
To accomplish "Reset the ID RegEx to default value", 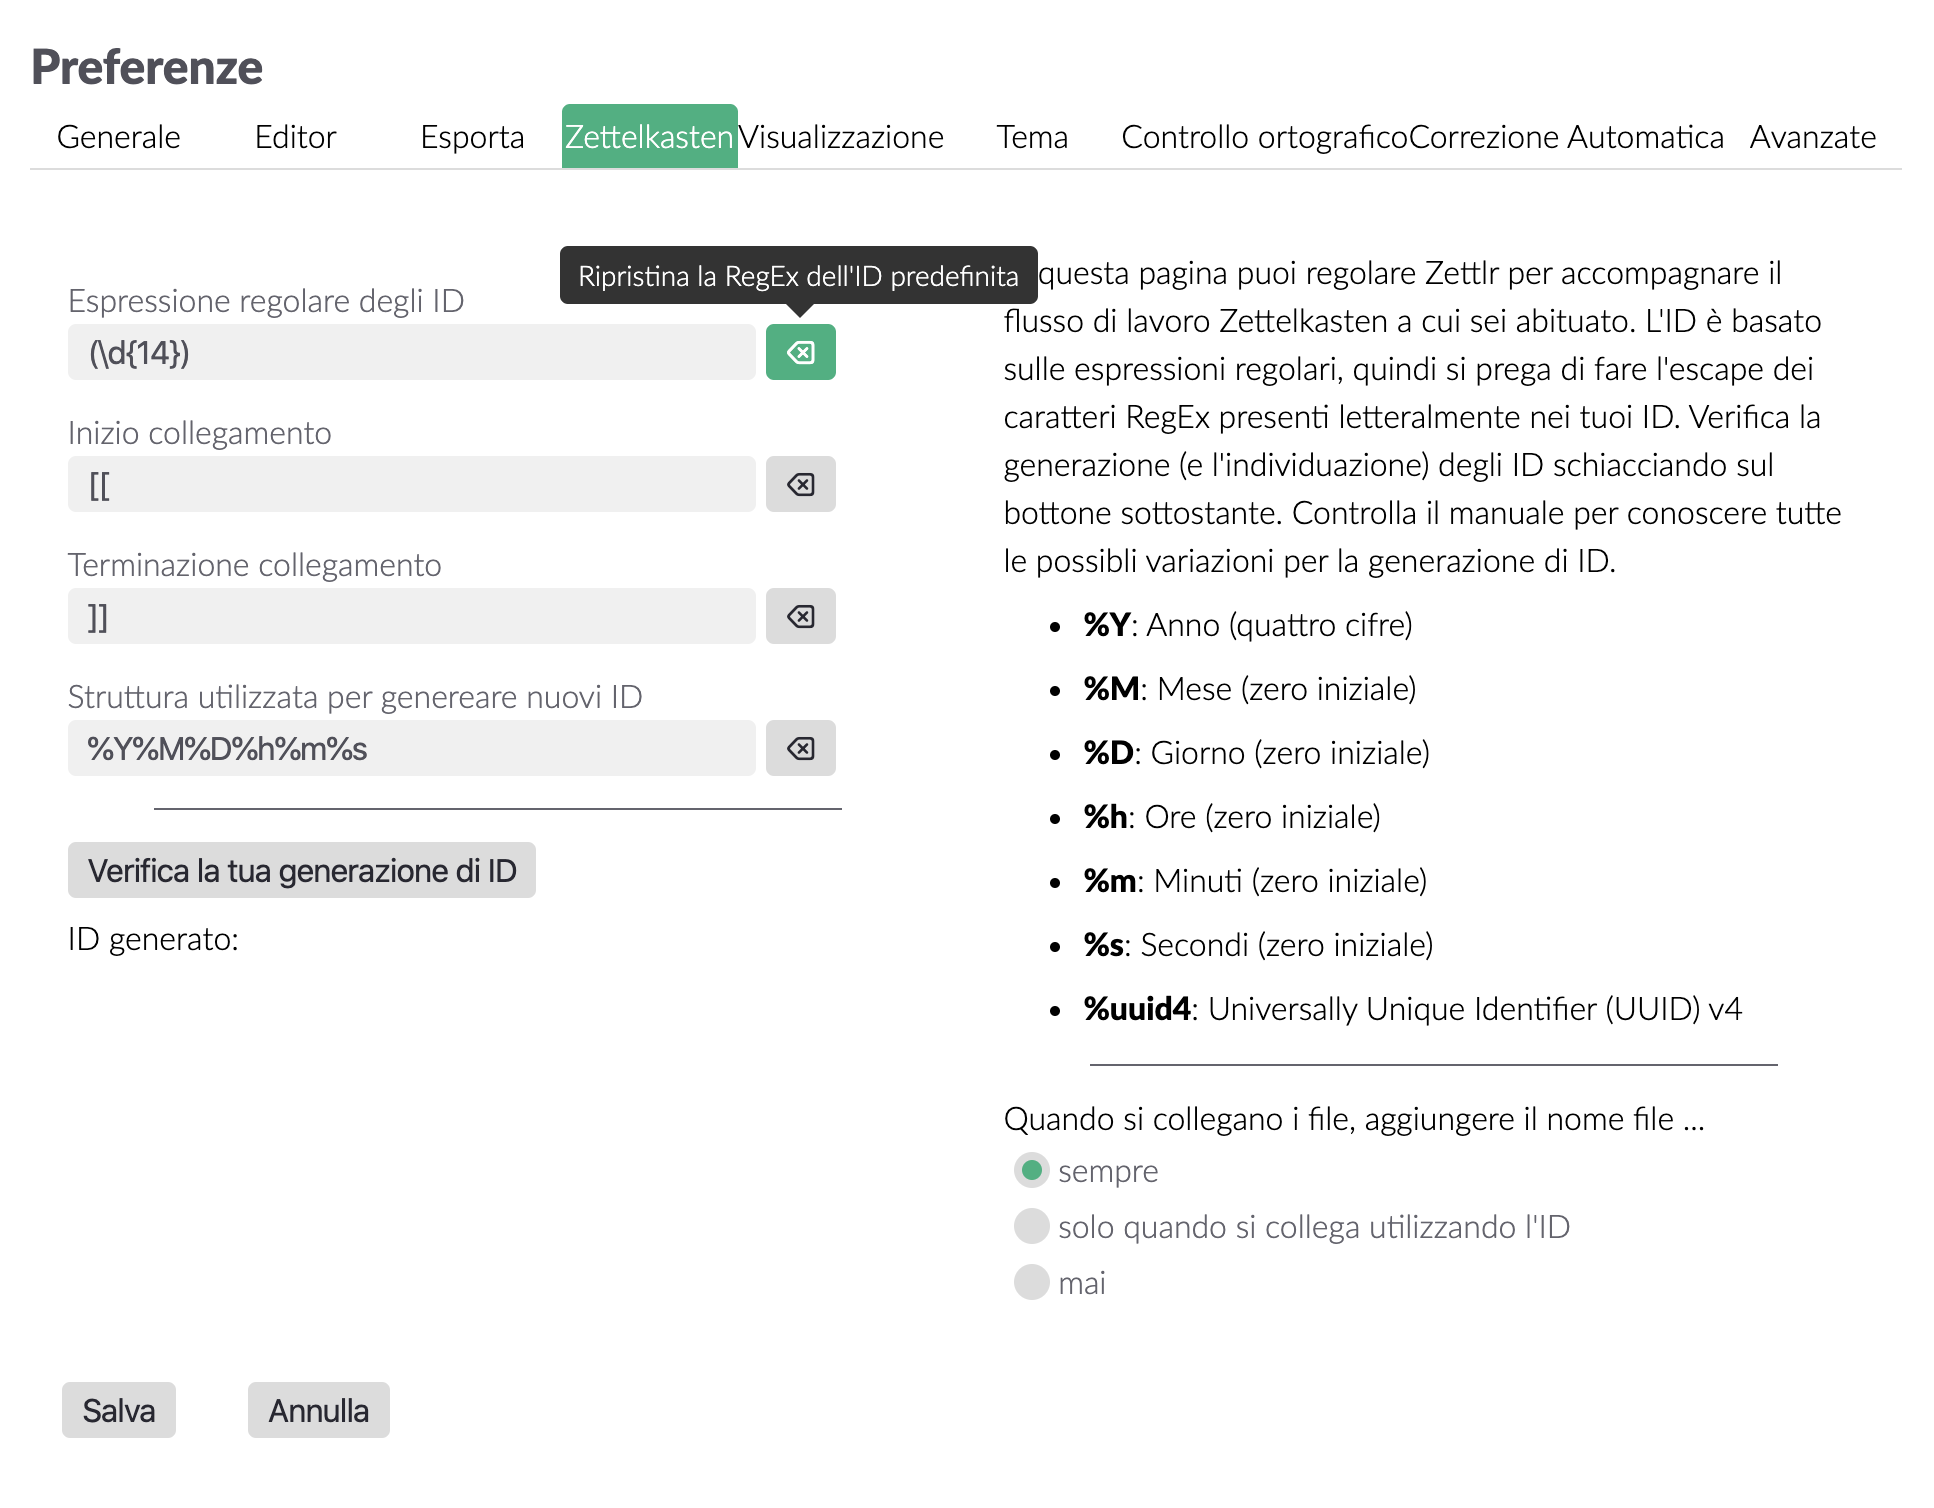I will 800,352.
